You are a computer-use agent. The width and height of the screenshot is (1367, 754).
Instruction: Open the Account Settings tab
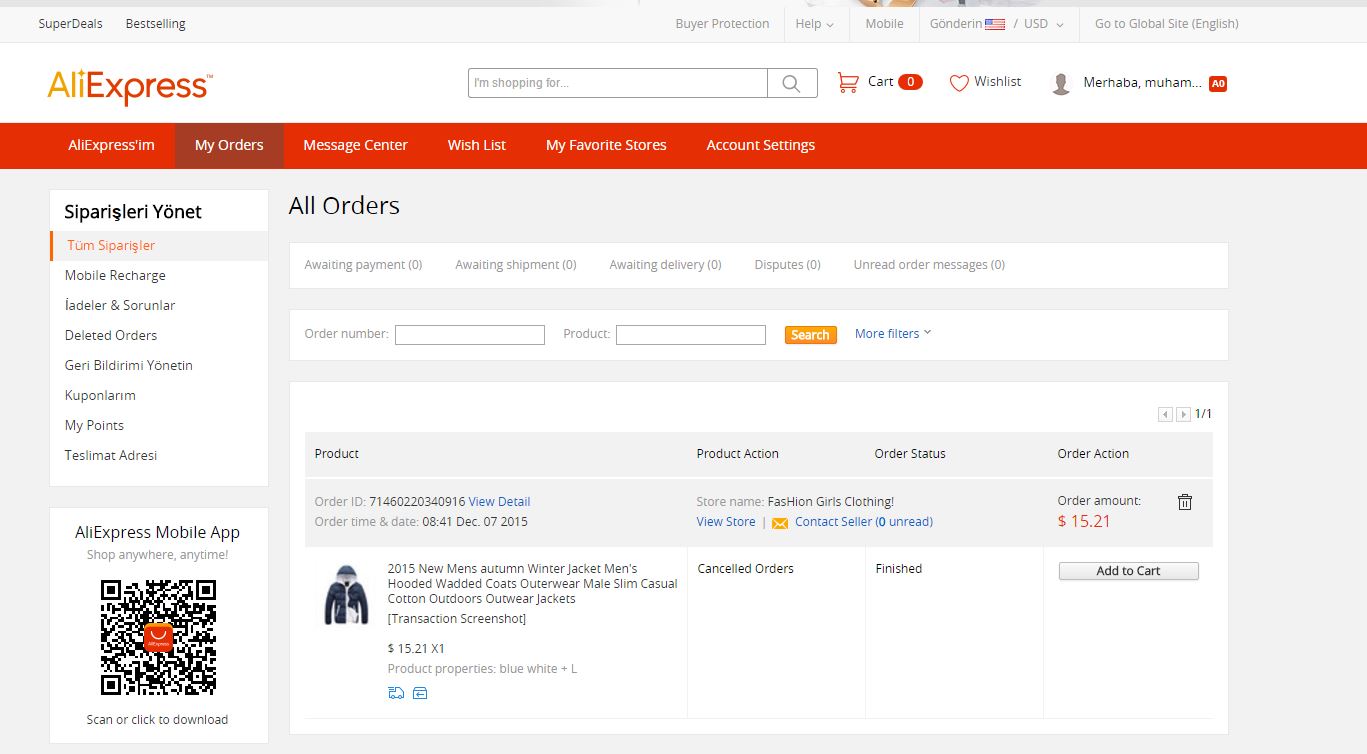point(760,145)
